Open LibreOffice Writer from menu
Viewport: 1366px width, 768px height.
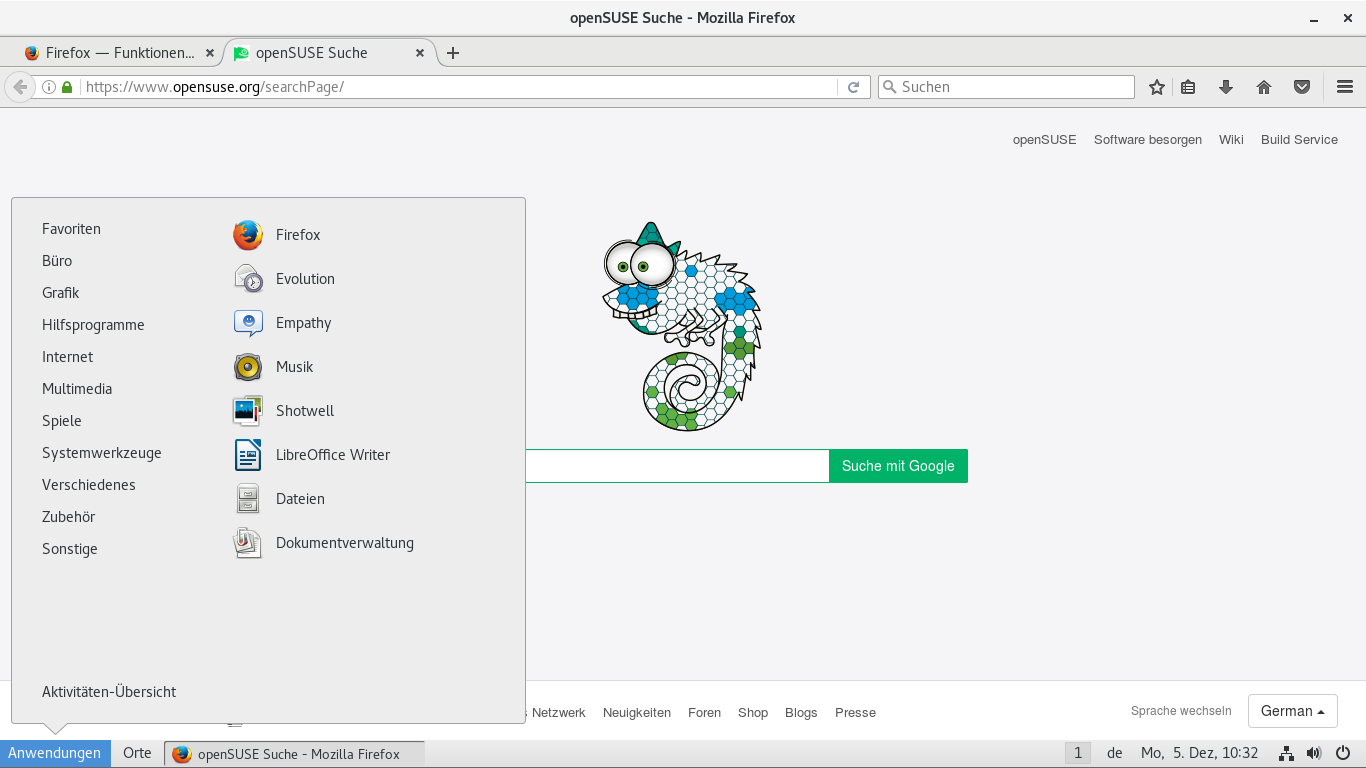(311, 455)
